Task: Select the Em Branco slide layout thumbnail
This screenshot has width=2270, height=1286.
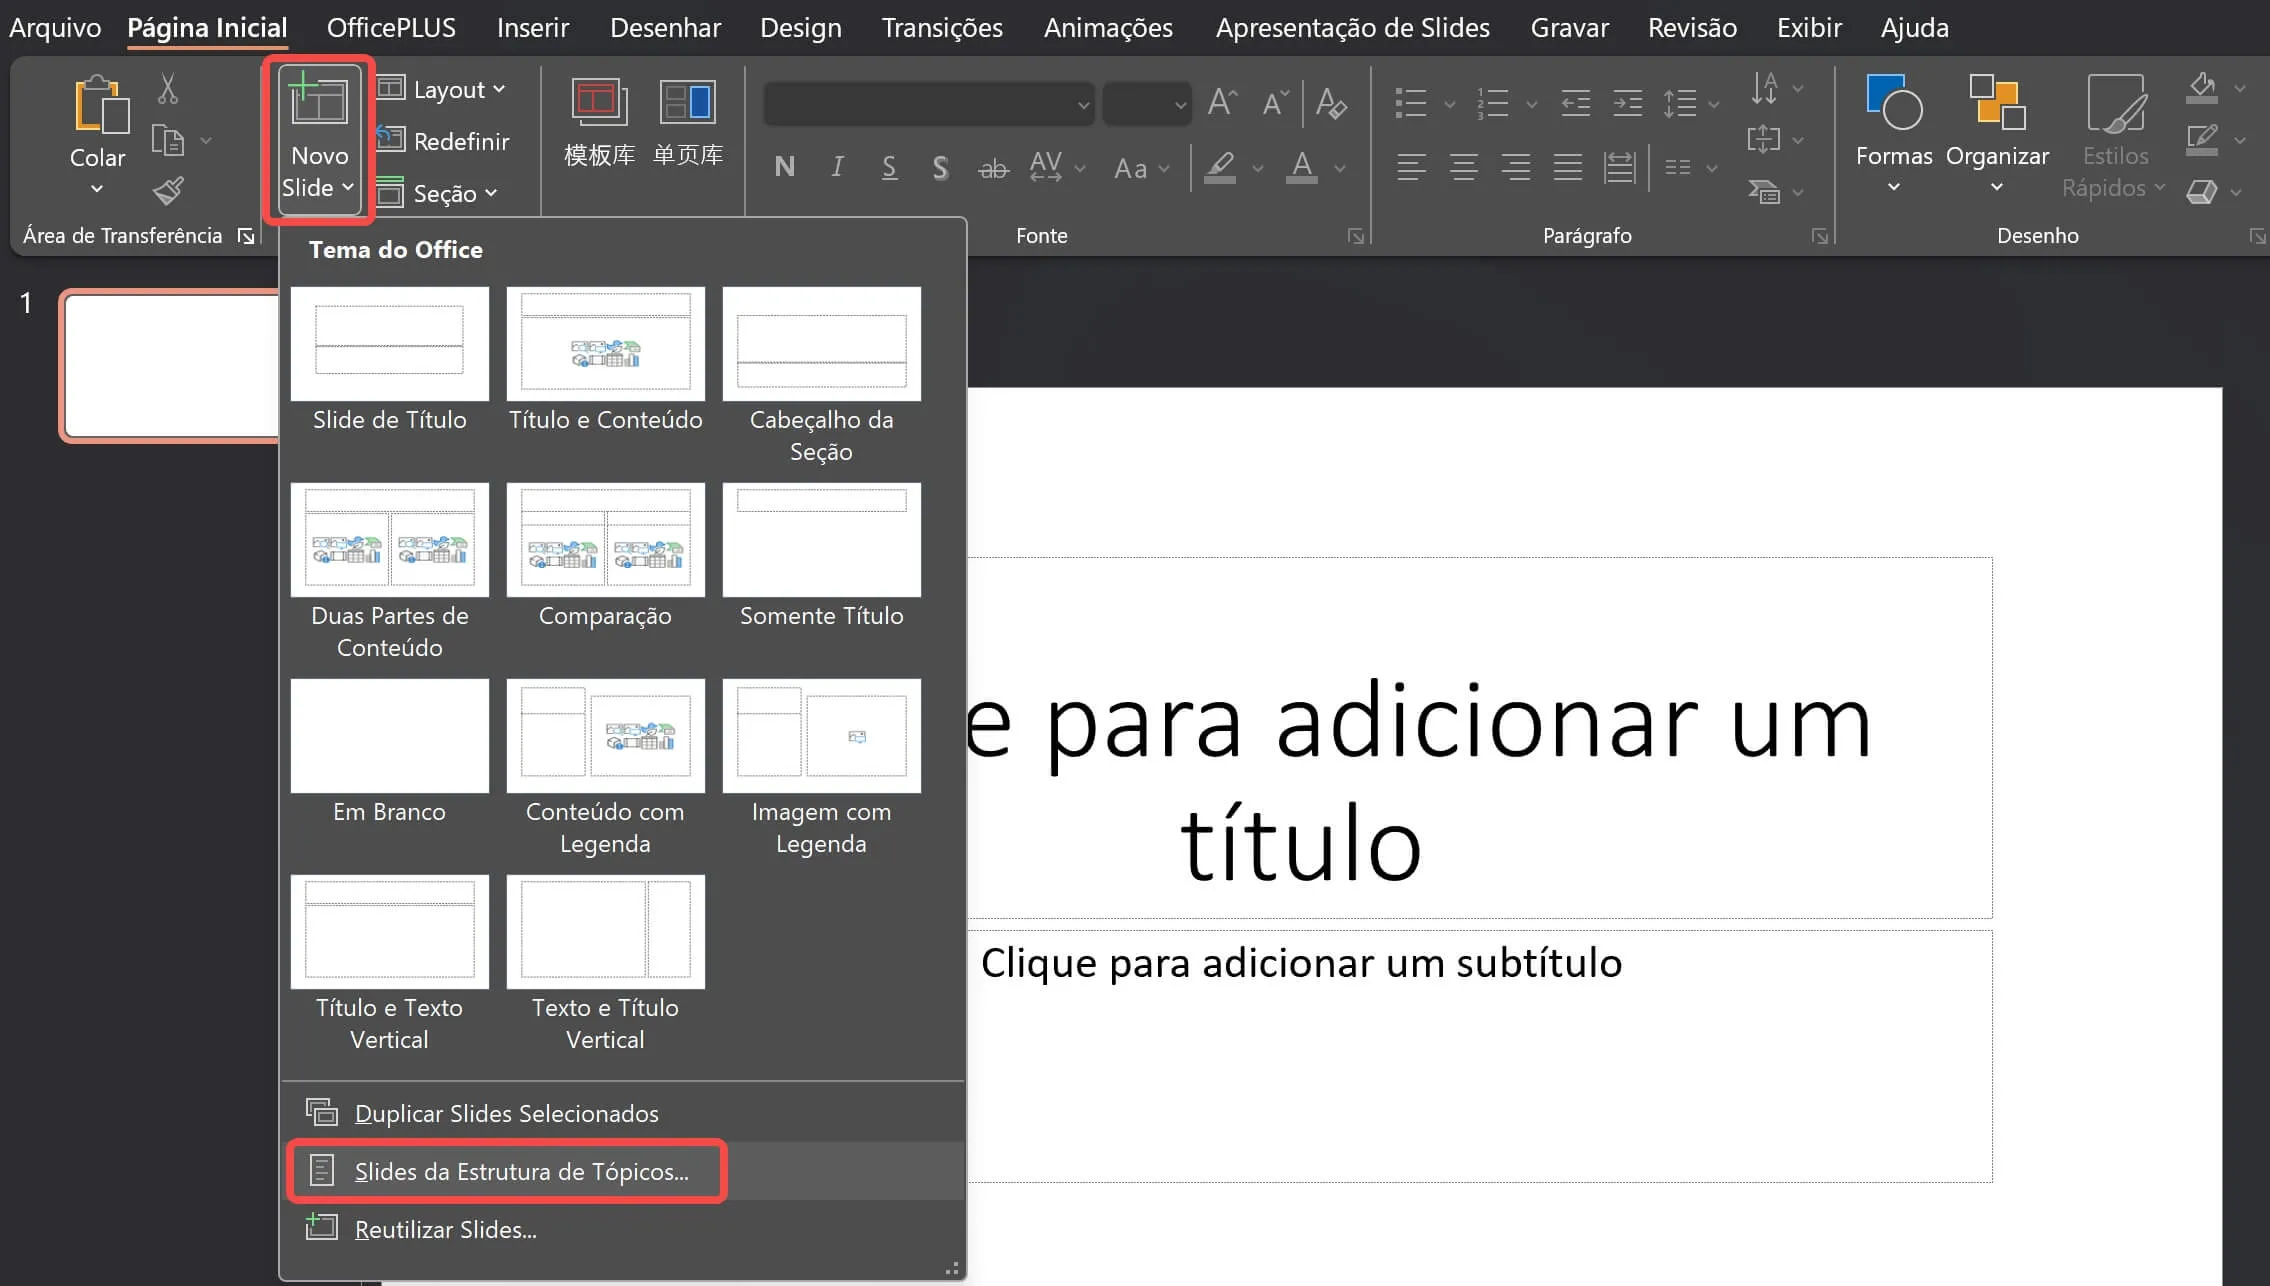Action: tap(389, 736)
